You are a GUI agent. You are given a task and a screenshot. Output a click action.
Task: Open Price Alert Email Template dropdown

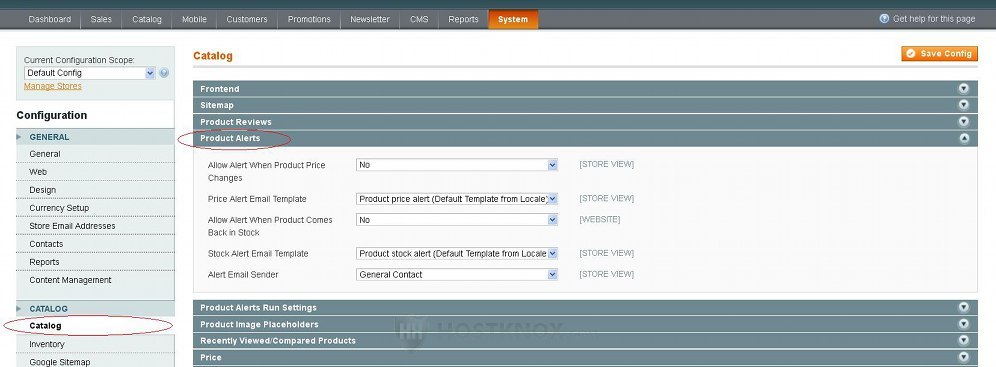click(x=457, y=199)
